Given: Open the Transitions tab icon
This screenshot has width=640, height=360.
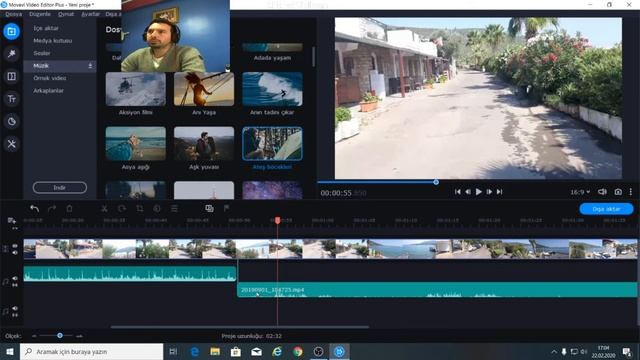Looking at the screenshot, I should [11, 76].
